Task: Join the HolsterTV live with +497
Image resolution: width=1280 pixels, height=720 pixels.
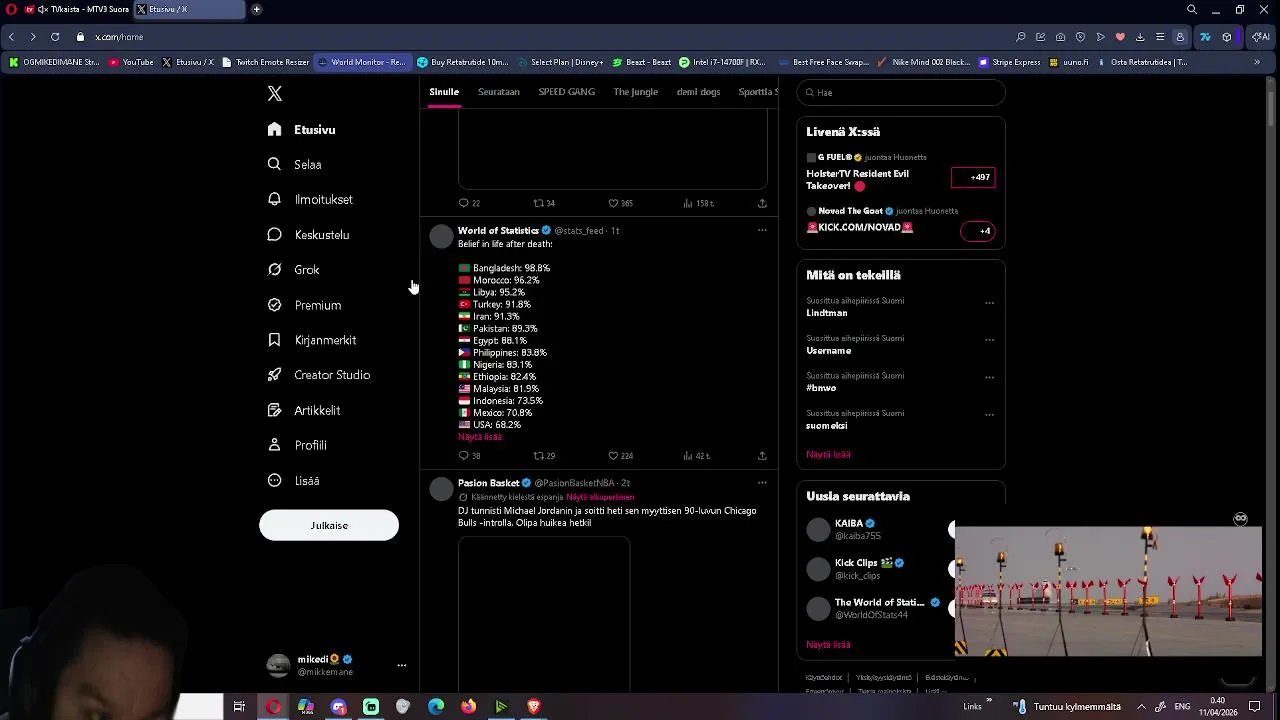Action: click(973, 178)
